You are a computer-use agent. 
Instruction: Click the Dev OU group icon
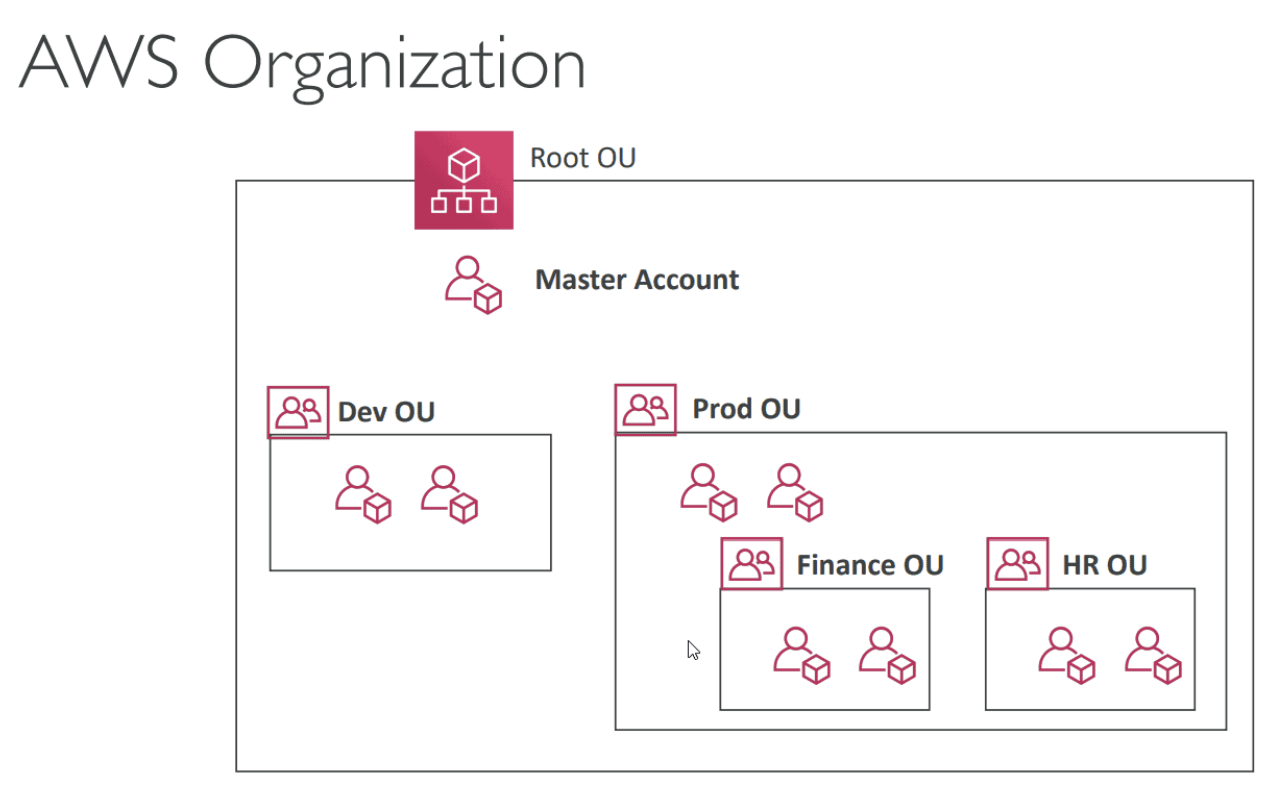tap(298, 412)
